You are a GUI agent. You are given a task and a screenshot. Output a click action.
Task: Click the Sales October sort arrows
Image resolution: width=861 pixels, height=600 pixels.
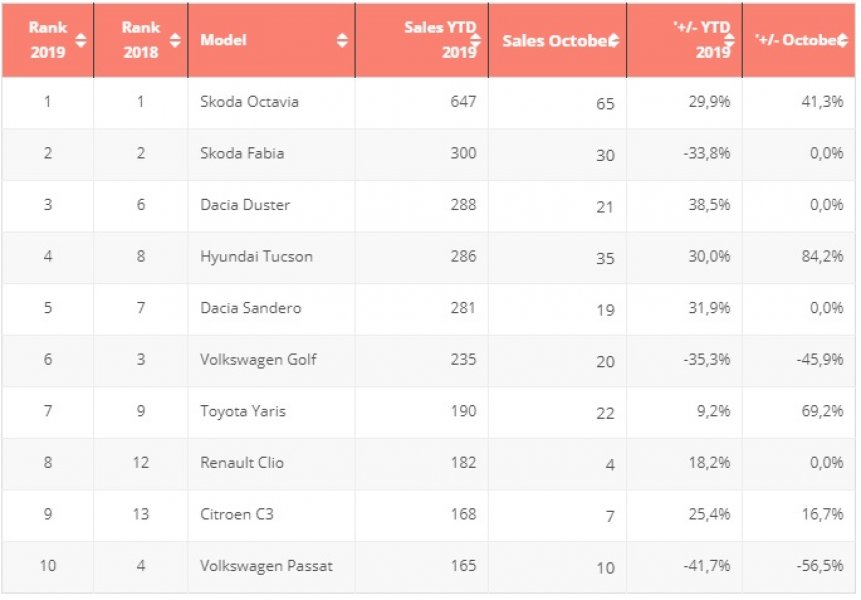click(x=614, y=41)
